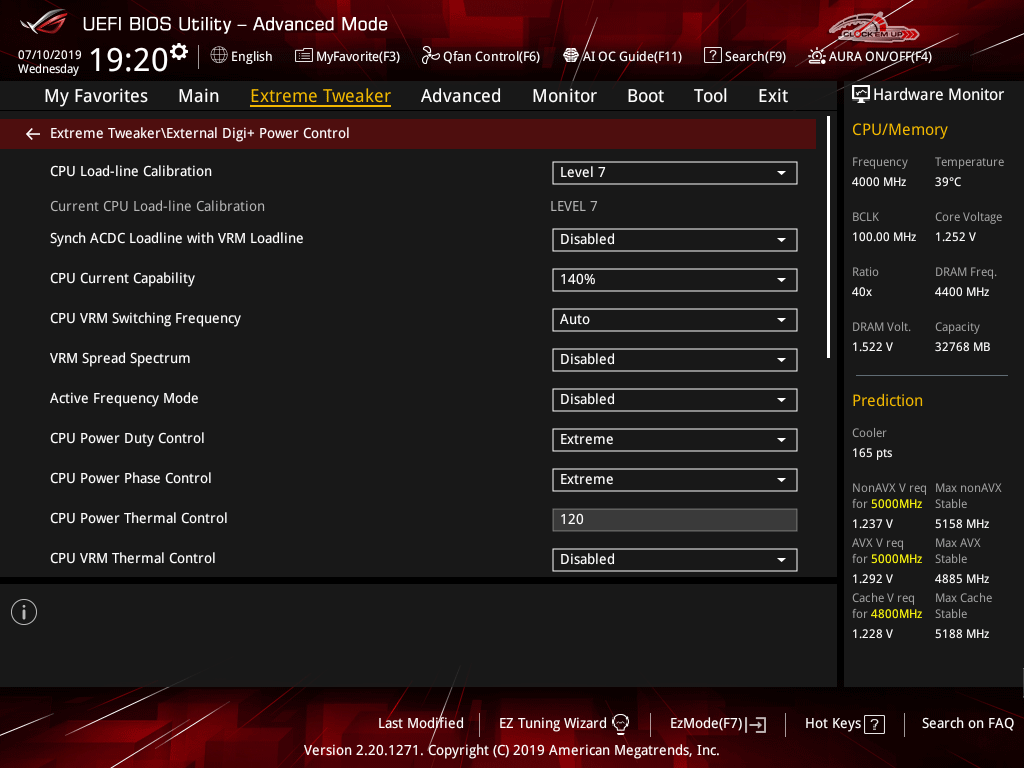Open CPU VRM Switching Frequency dropdown

(674, 320)
